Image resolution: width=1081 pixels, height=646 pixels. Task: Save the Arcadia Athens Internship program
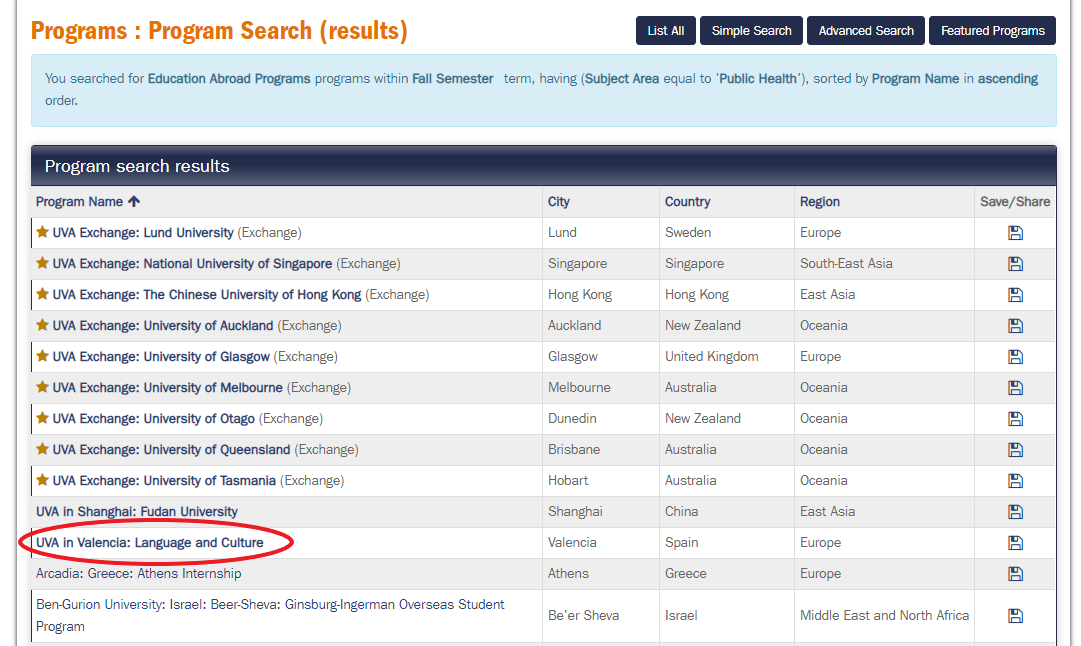(1015, 574)
